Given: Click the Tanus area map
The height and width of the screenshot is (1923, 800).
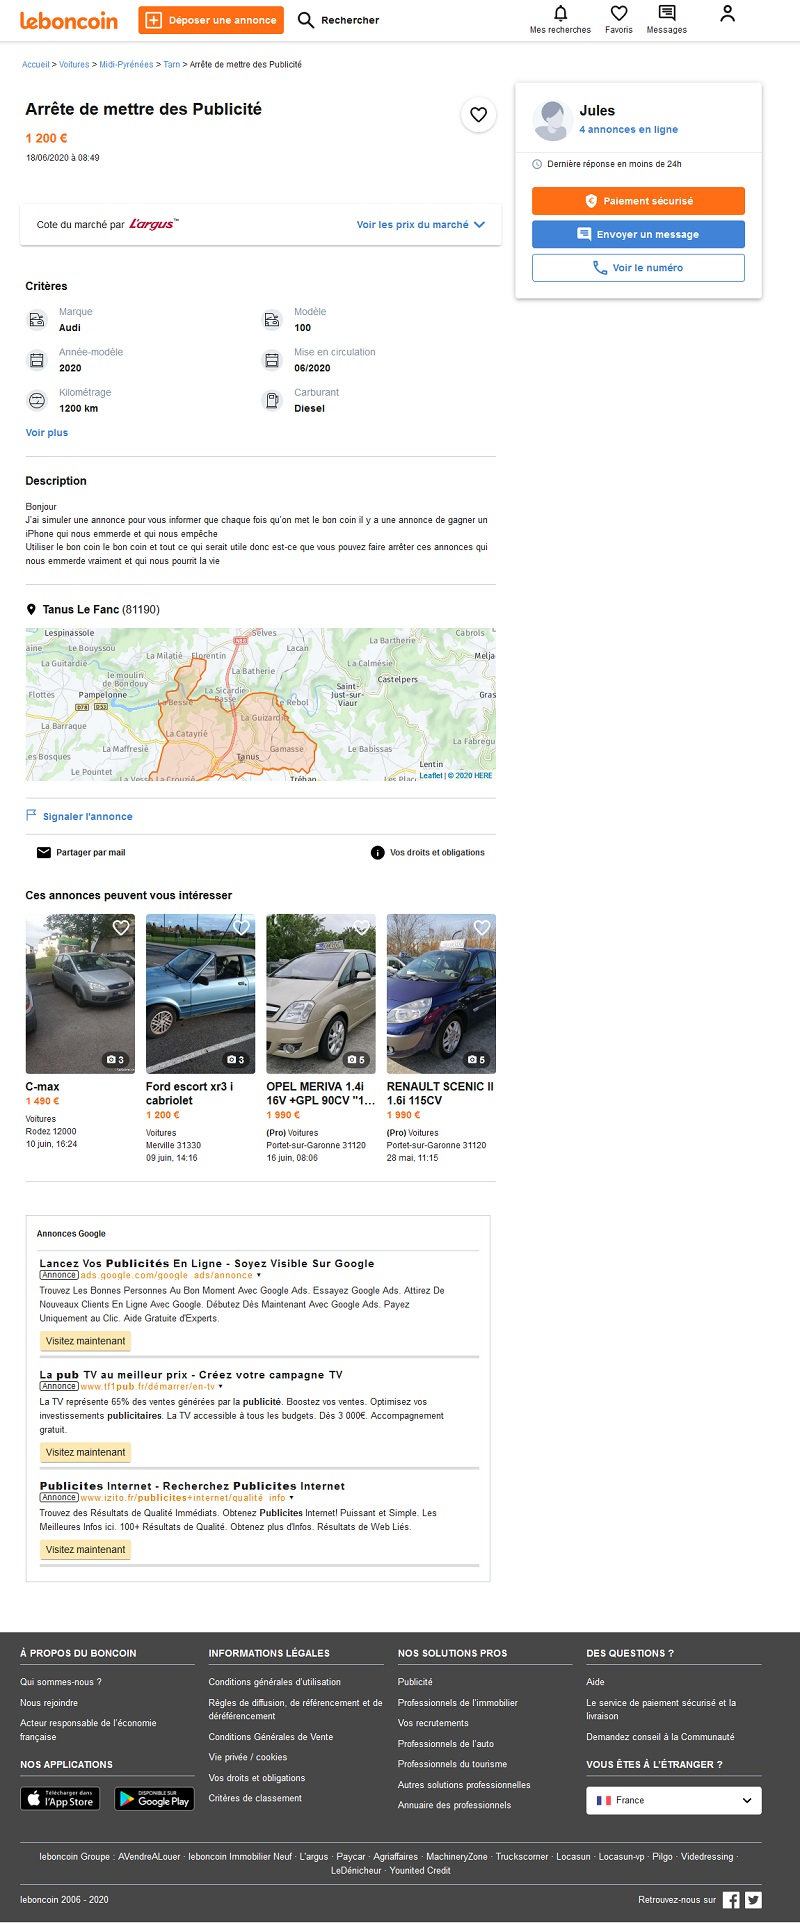Looking at the screenshot, I should [x=260, y=704].
